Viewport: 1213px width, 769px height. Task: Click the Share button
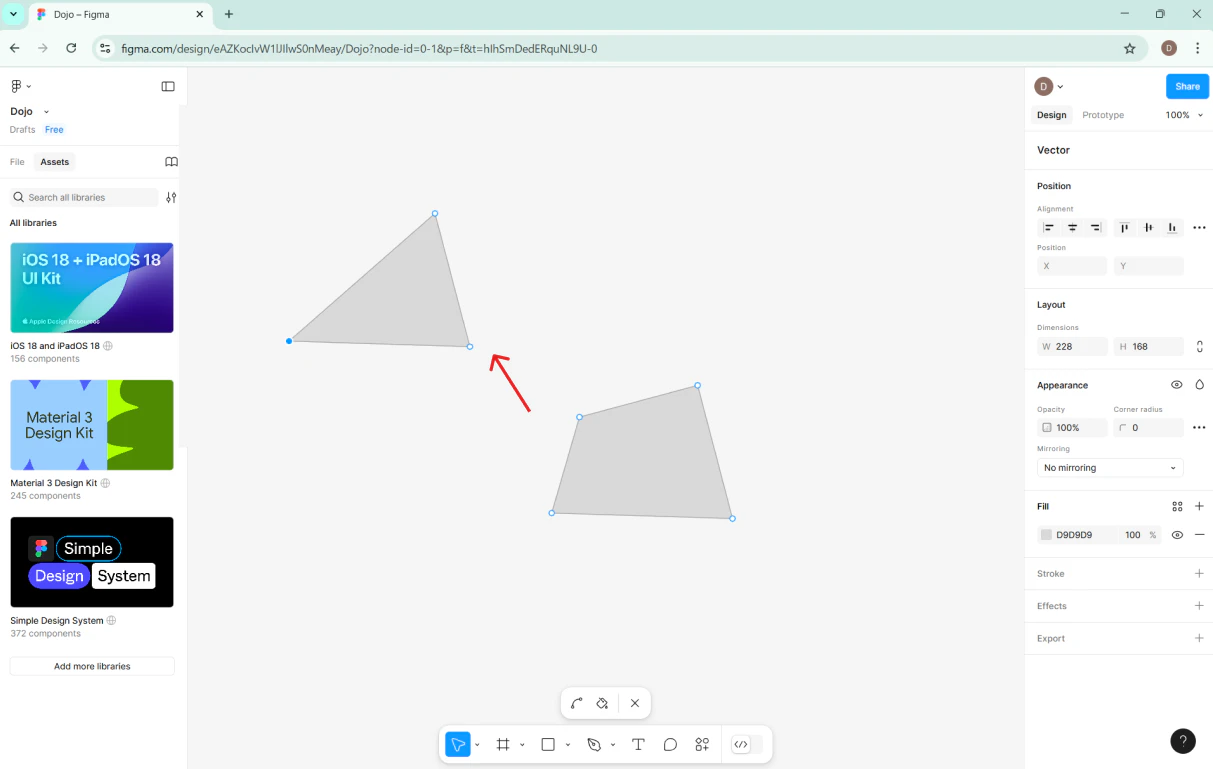pos(1187,86)
